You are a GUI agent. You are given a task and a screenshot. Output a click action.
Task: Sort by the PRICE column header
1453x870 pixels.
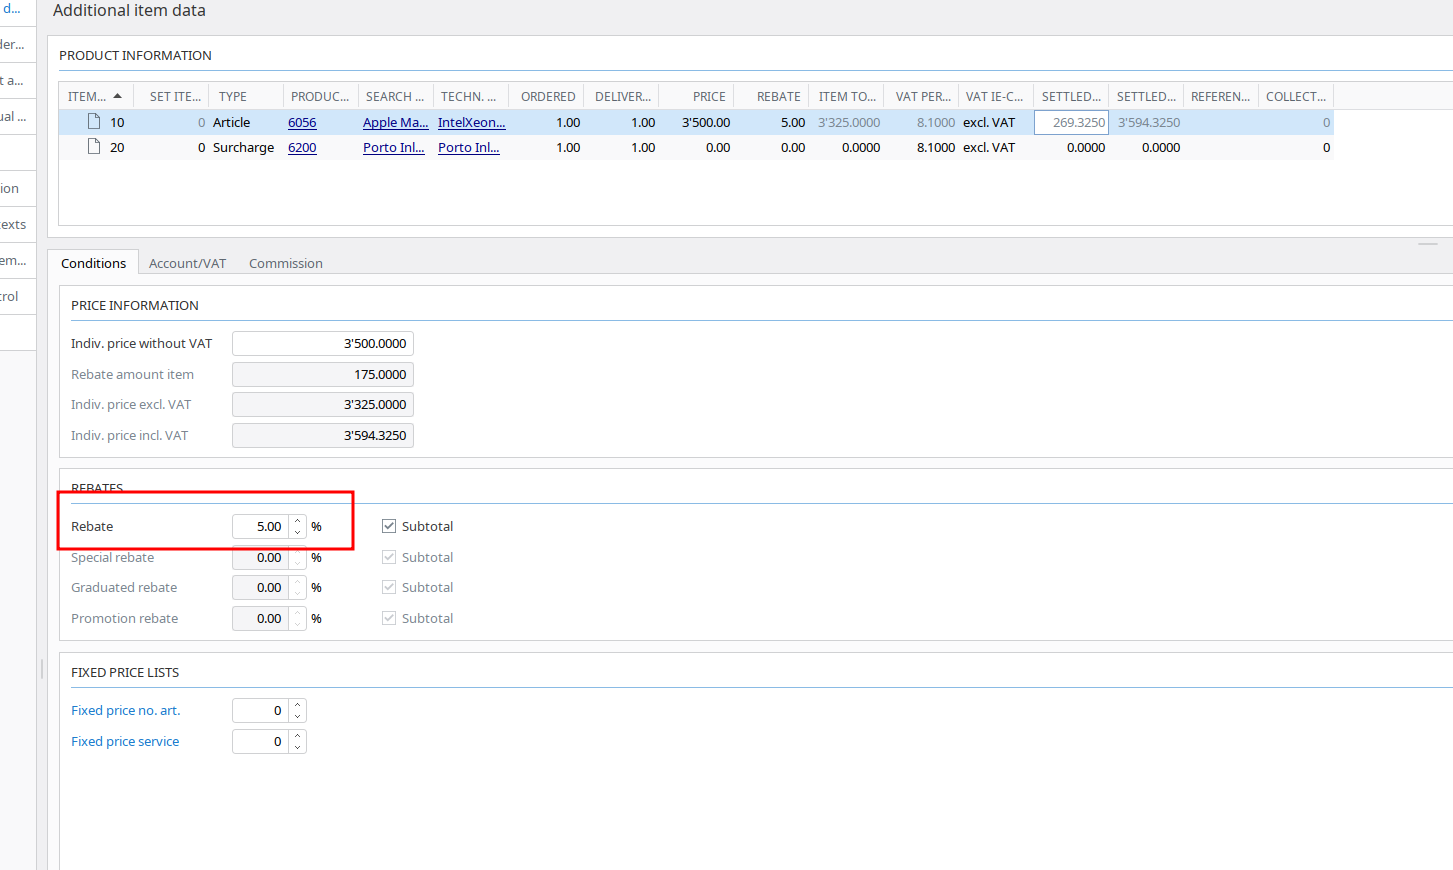tap(708, 96)
